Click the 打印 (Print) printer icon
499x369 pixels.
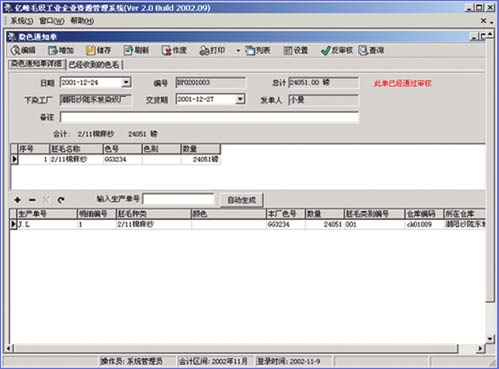[204, 50]
